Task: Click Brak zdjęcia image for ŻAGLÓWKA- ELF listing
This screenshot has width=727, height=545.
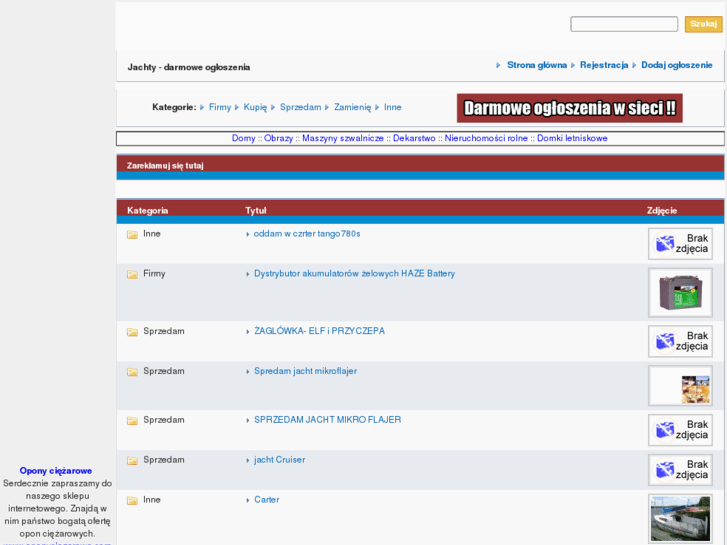Action: pyautogui.click(x=680, y=341)
